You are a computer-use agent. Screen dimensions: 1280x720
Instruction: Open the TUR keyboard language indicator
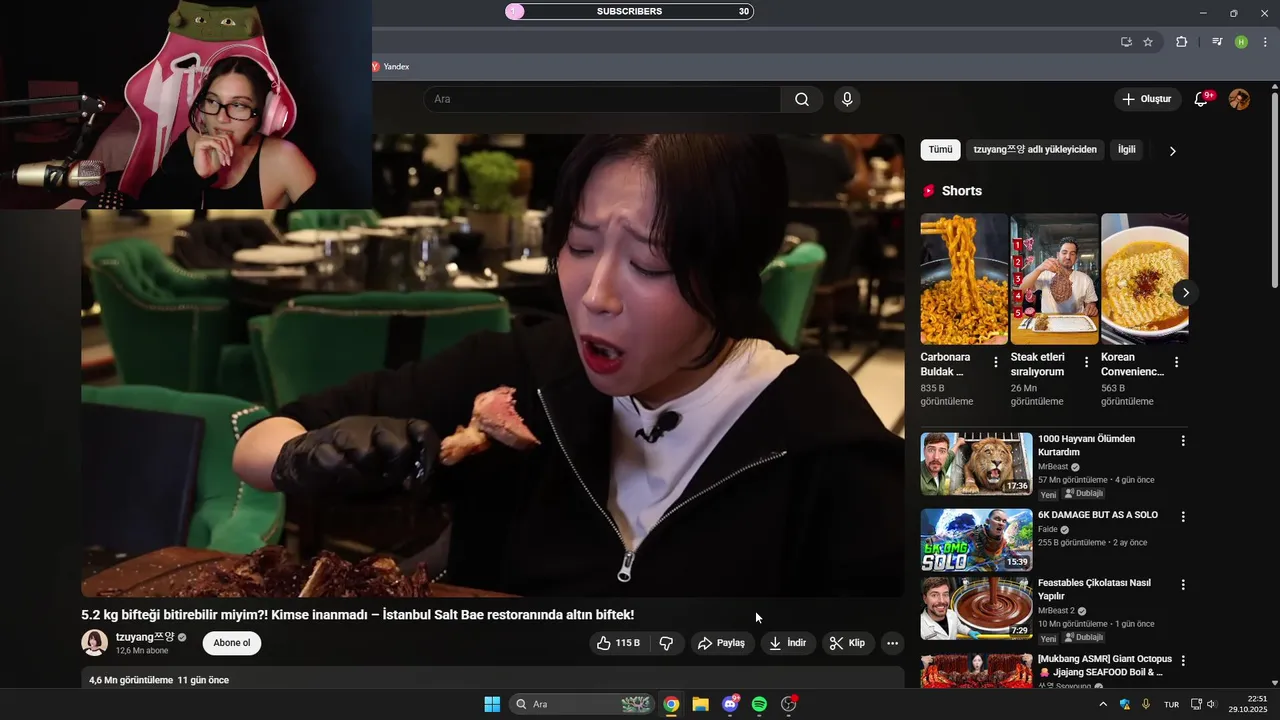click(1171, 704)
